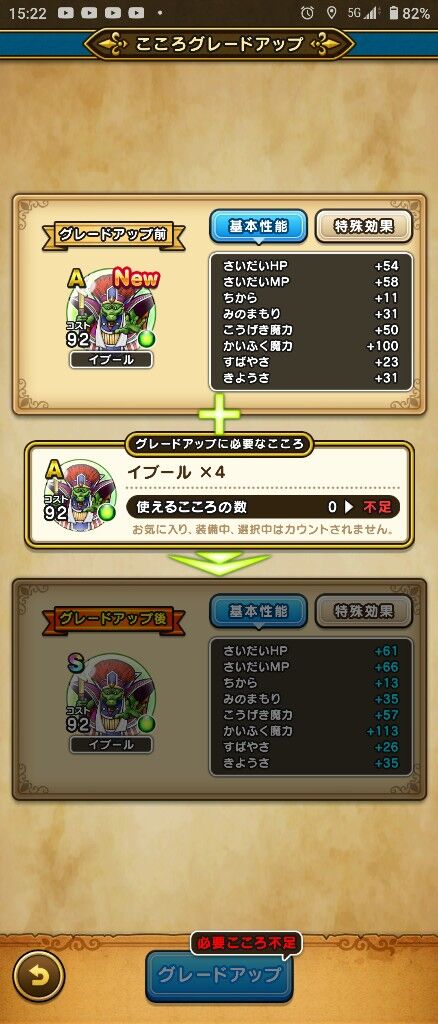Tap the グレードアップ button
Screen dimensions: 438x1024
219,976
